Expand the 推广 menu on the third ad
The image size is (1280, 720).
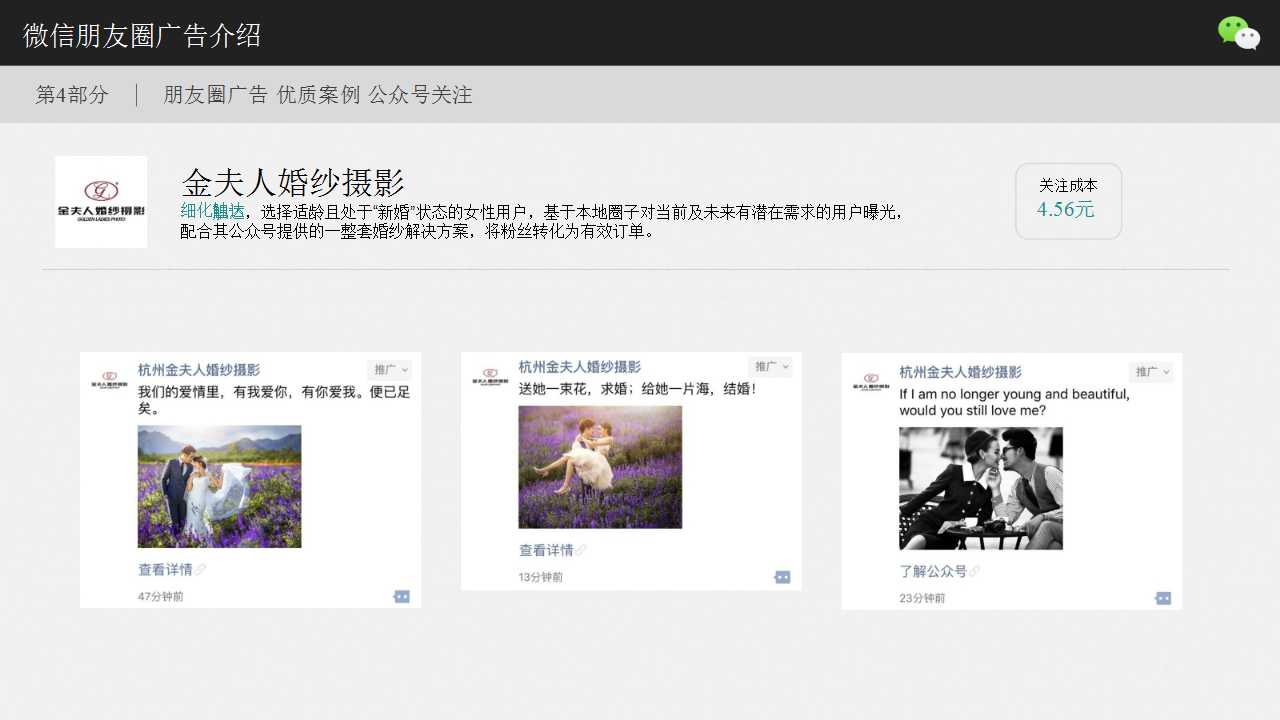[1151, 372]
